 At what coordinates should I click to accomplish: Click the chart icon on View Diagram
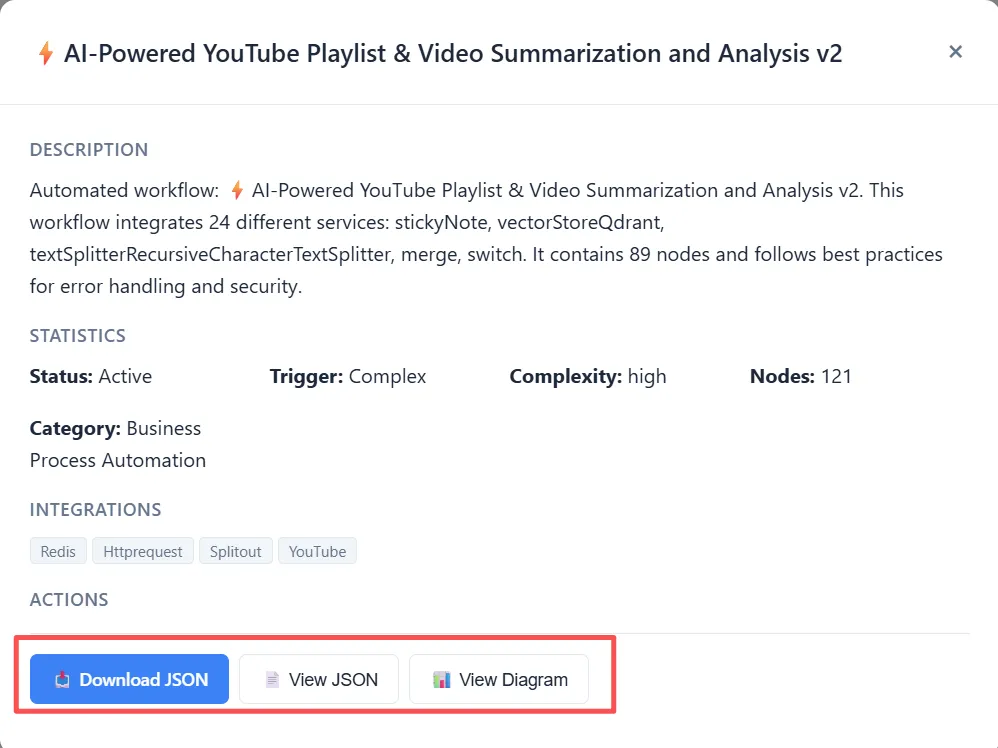point(441,680)
